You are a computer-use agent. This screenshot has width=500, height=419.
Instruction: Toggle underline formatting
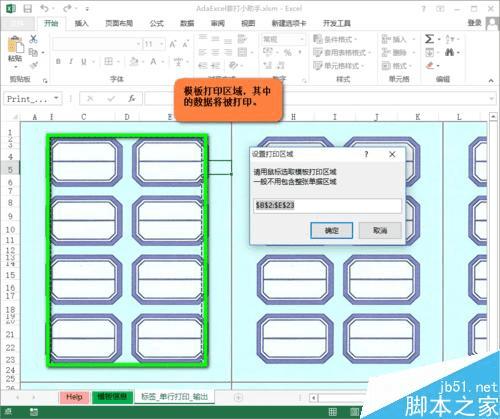click(84, 61)
